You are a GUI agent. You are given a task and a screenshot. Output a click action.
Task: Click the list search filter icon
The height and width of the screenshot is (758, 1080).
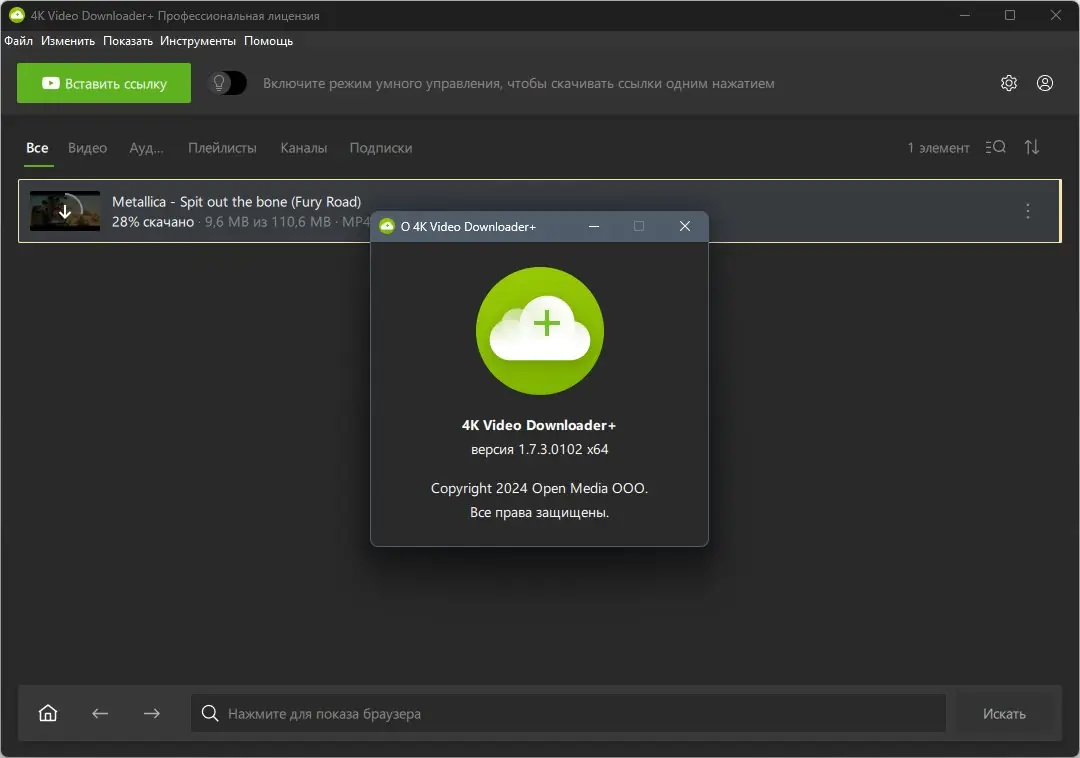tap(995, 147)
